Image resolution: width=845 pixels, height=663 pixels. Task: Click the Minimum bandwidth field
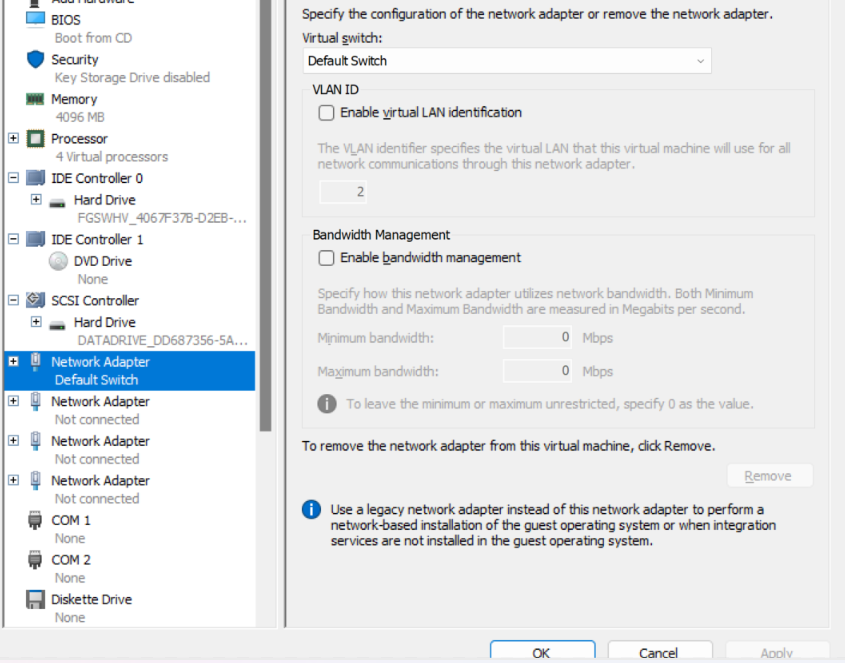(x=537, y=337)
